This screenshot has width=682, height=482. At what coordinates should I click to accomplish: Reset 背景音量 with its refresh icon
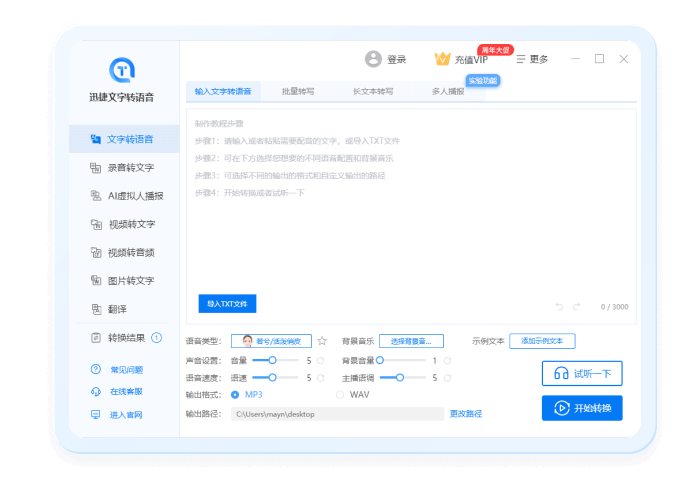pos(447,361)
